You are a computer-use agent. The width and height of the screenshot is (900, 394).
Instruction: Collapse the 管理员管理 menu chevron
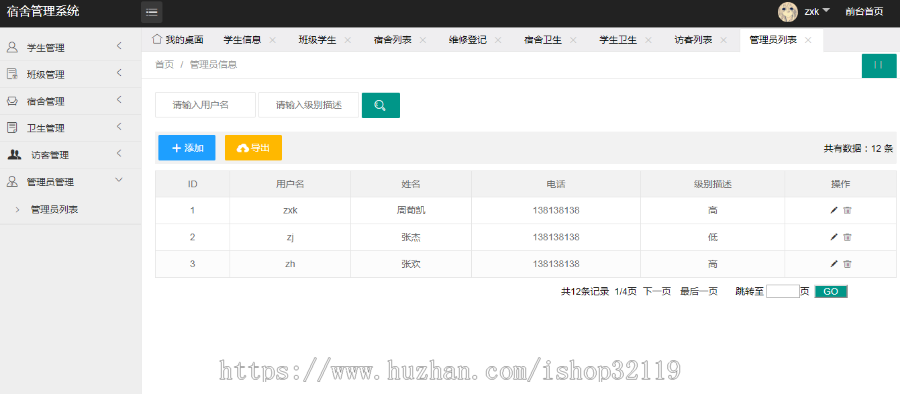pyautogui.click(x=119, y=180)
